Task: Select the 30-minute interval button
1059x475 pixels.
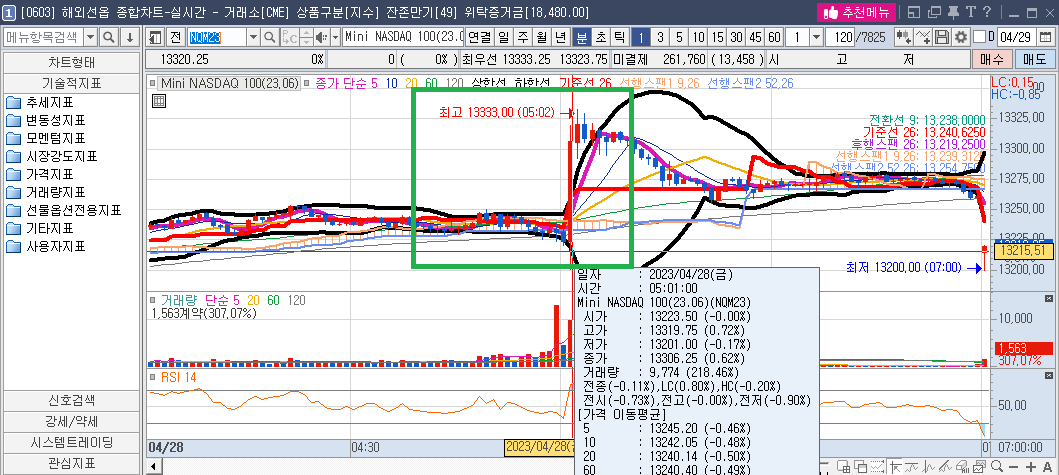Action: 736,36
